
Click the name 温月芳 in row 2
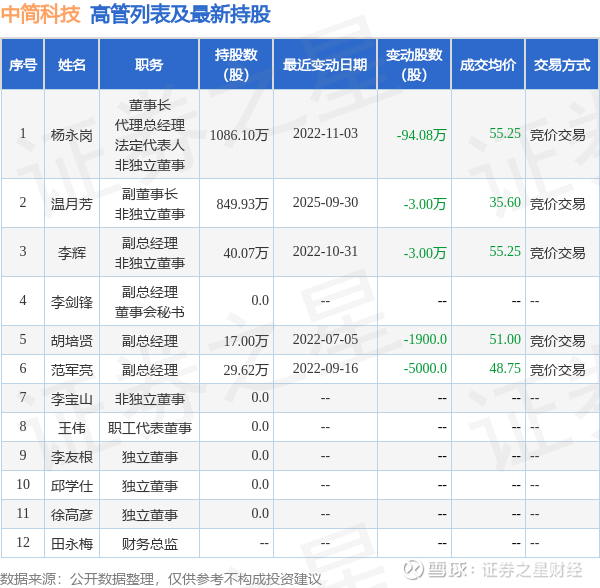pos(72,204)
